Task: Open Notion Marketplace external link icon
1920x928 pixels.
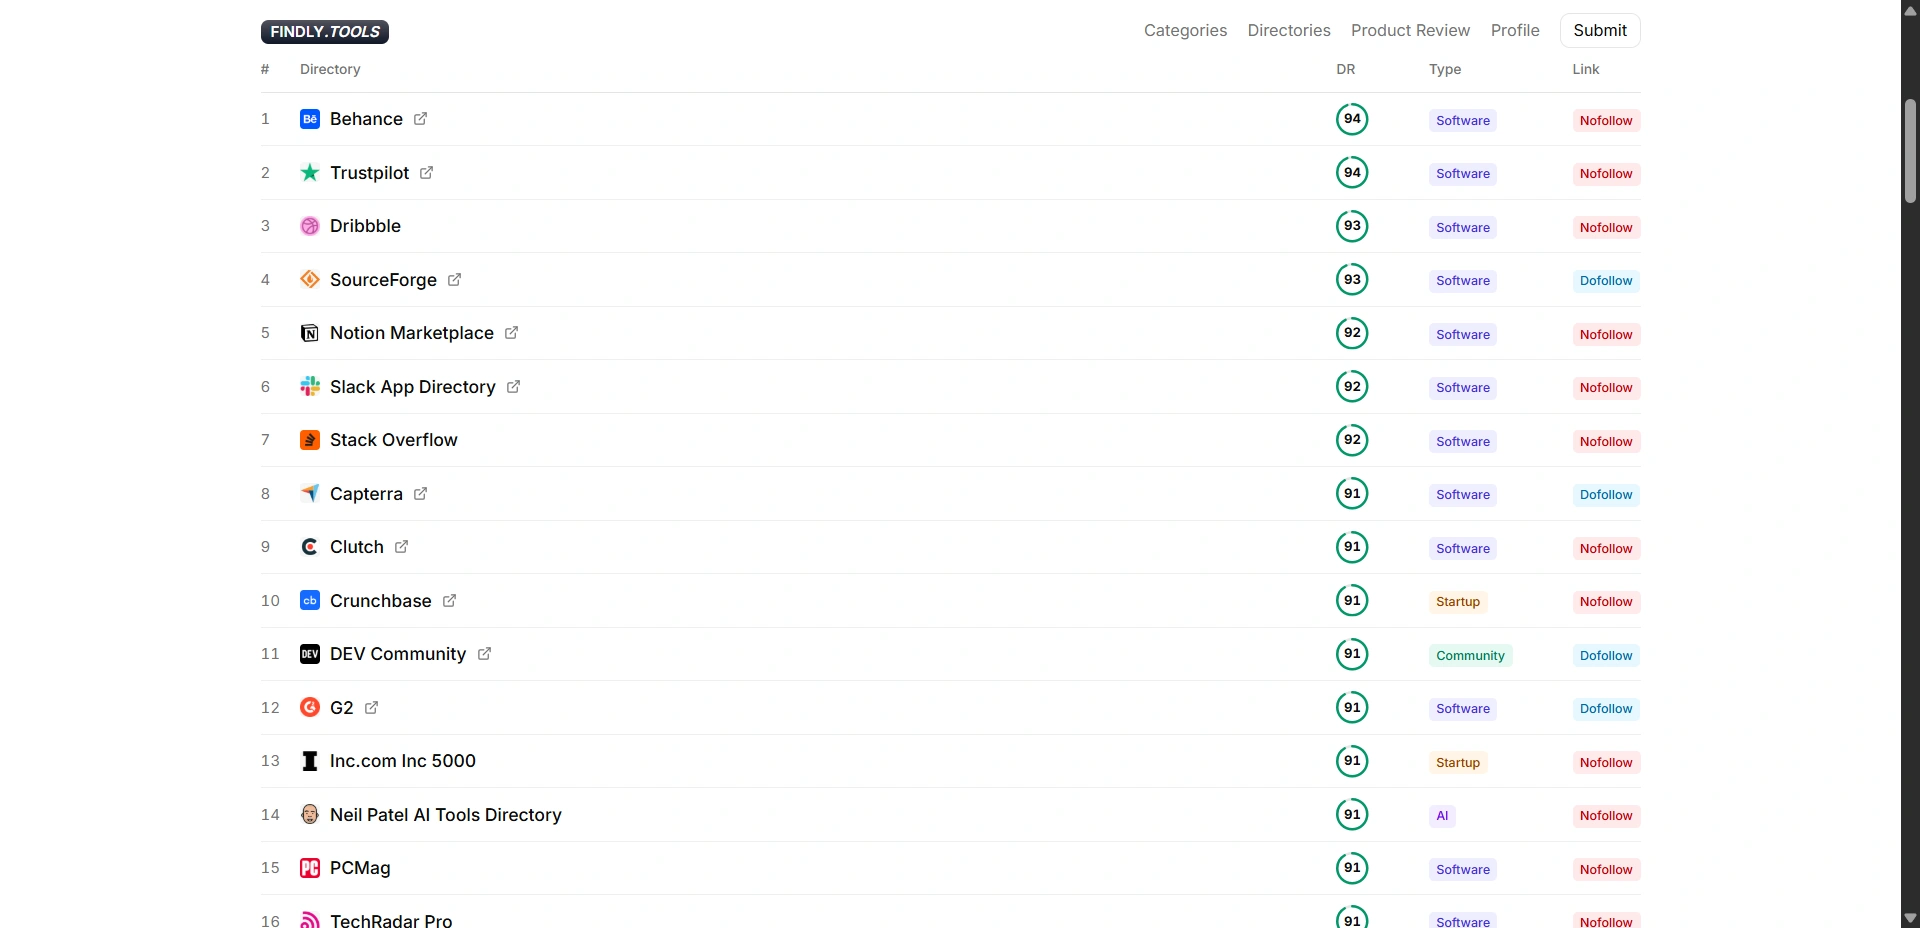Action: [511, 333]
